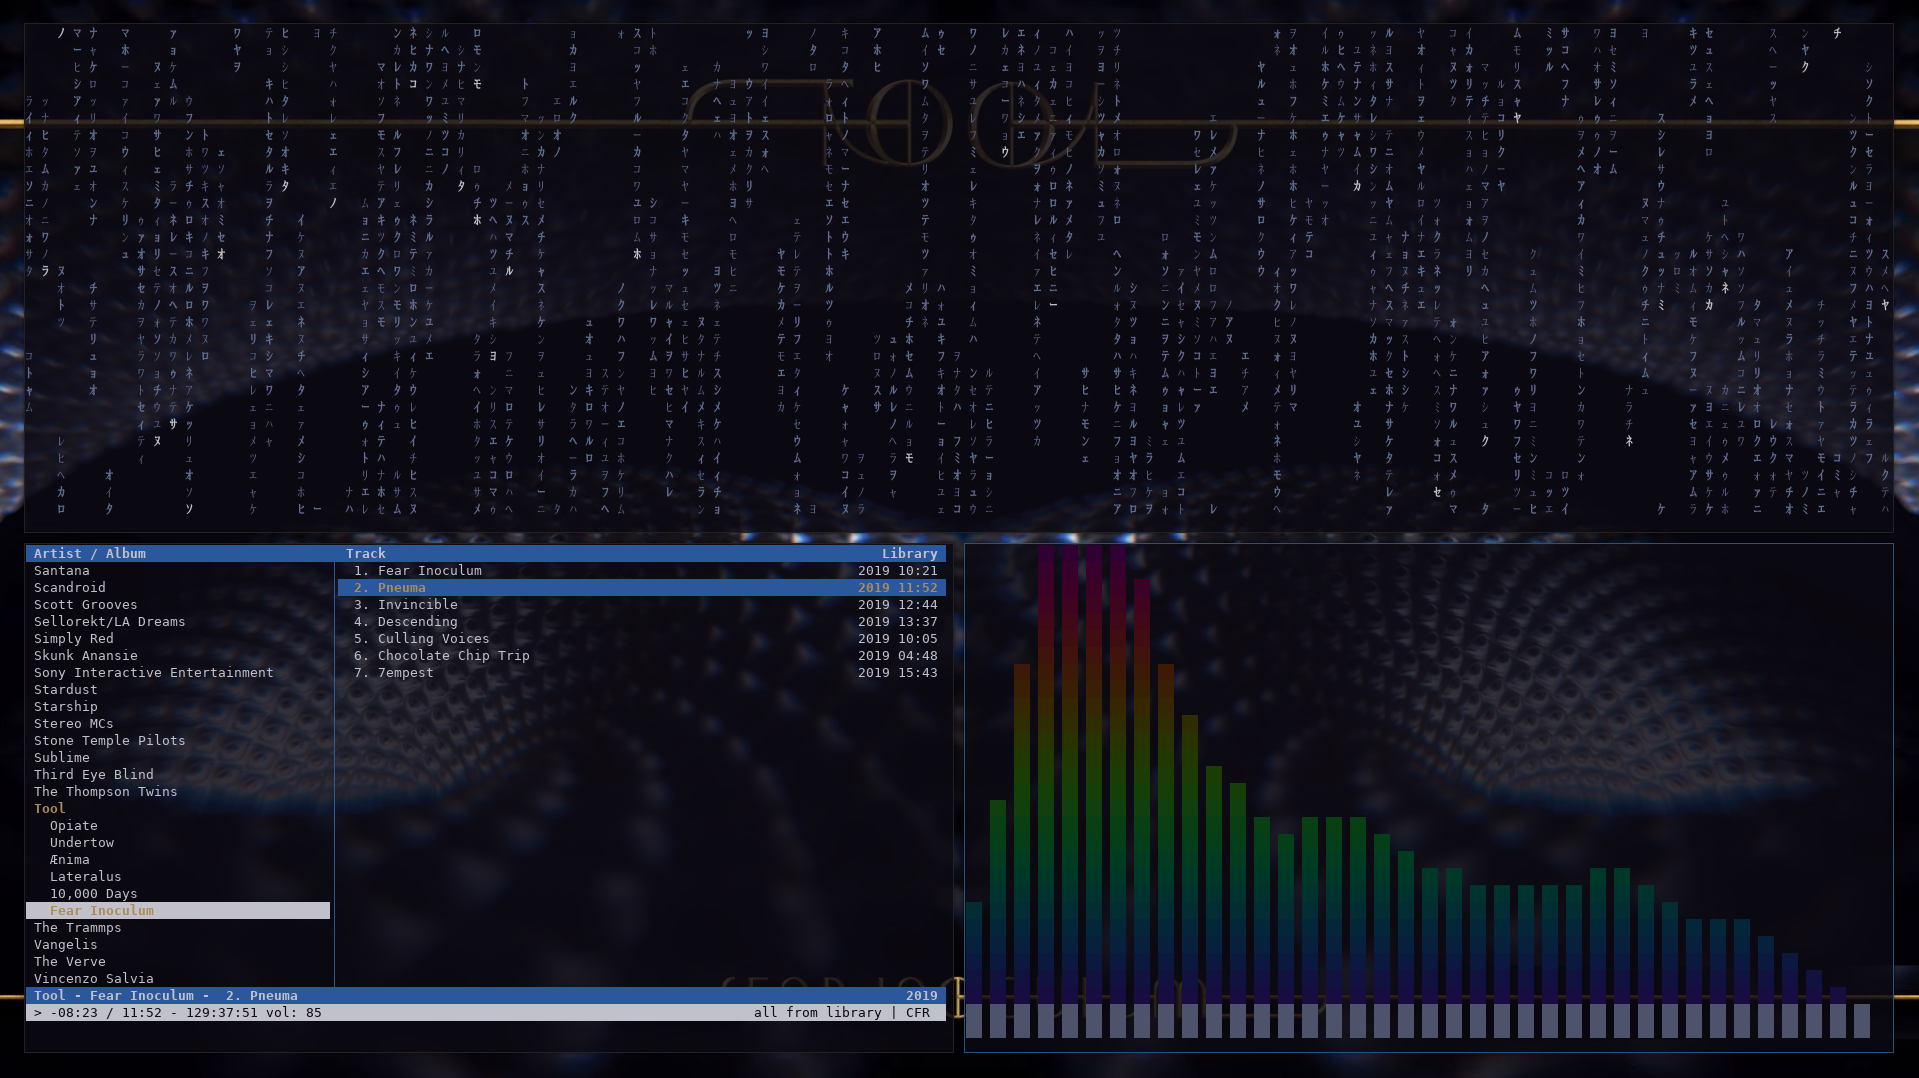Screen dimensions: 1919x1078
Task: Open the Lateralus album
Action: click(85, 877)
